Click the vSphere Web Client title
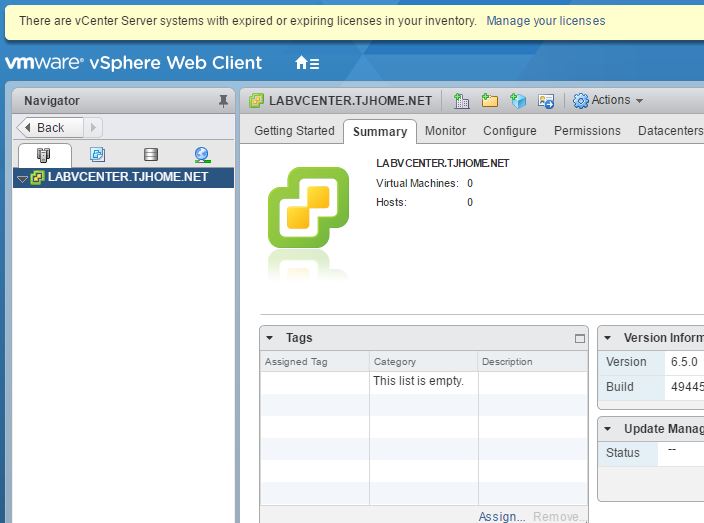 pyautogui.click(x=176, y=62)
